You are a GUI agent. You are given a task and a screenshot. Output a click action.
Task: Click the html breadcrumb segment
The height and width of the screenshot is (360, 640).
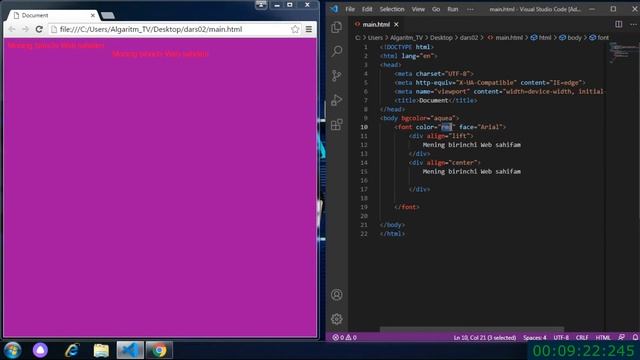pos(541,38)
